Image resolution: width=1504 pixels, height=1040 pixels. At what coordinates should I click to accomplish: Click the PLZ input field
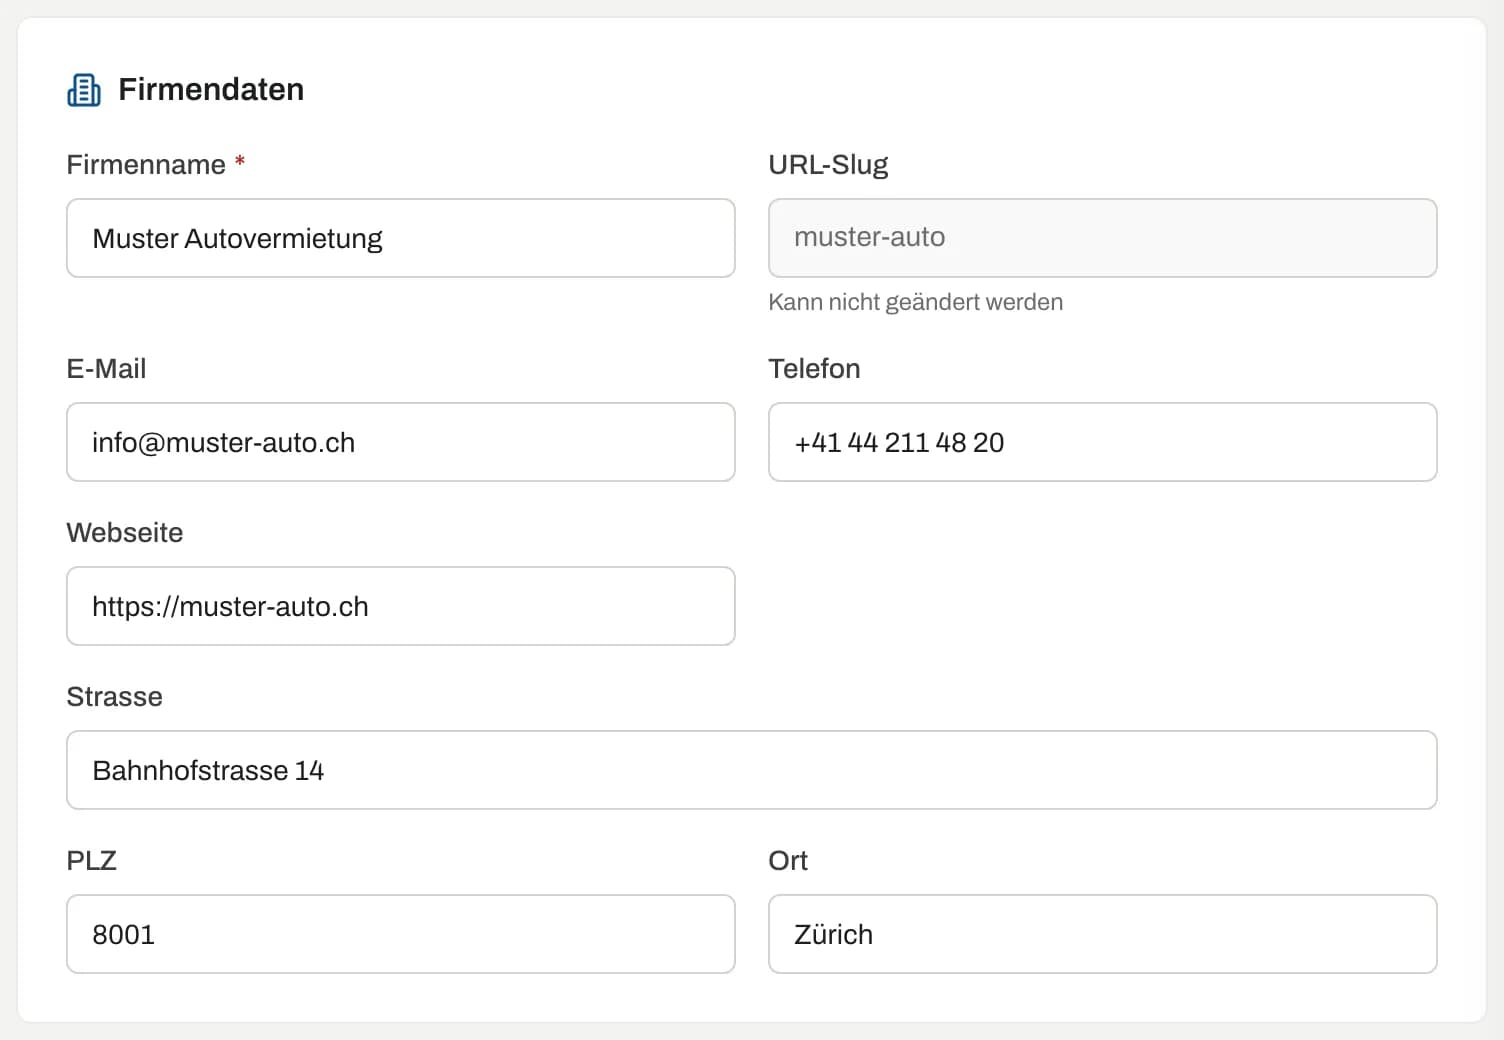tap(401, 934)
